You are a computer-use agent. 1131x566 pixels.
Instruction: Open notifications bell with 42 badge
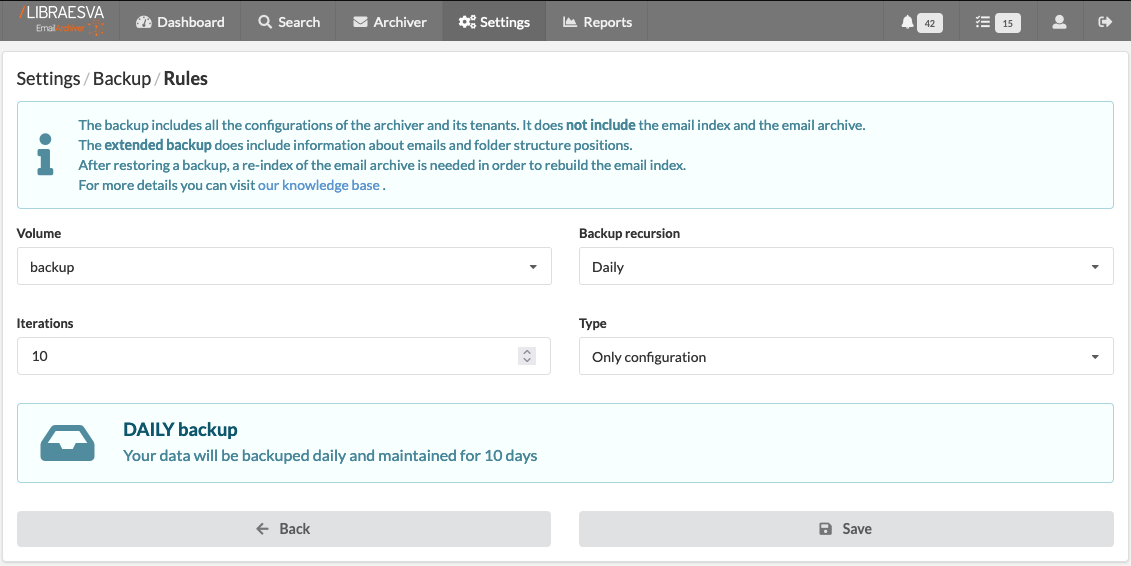921,22
